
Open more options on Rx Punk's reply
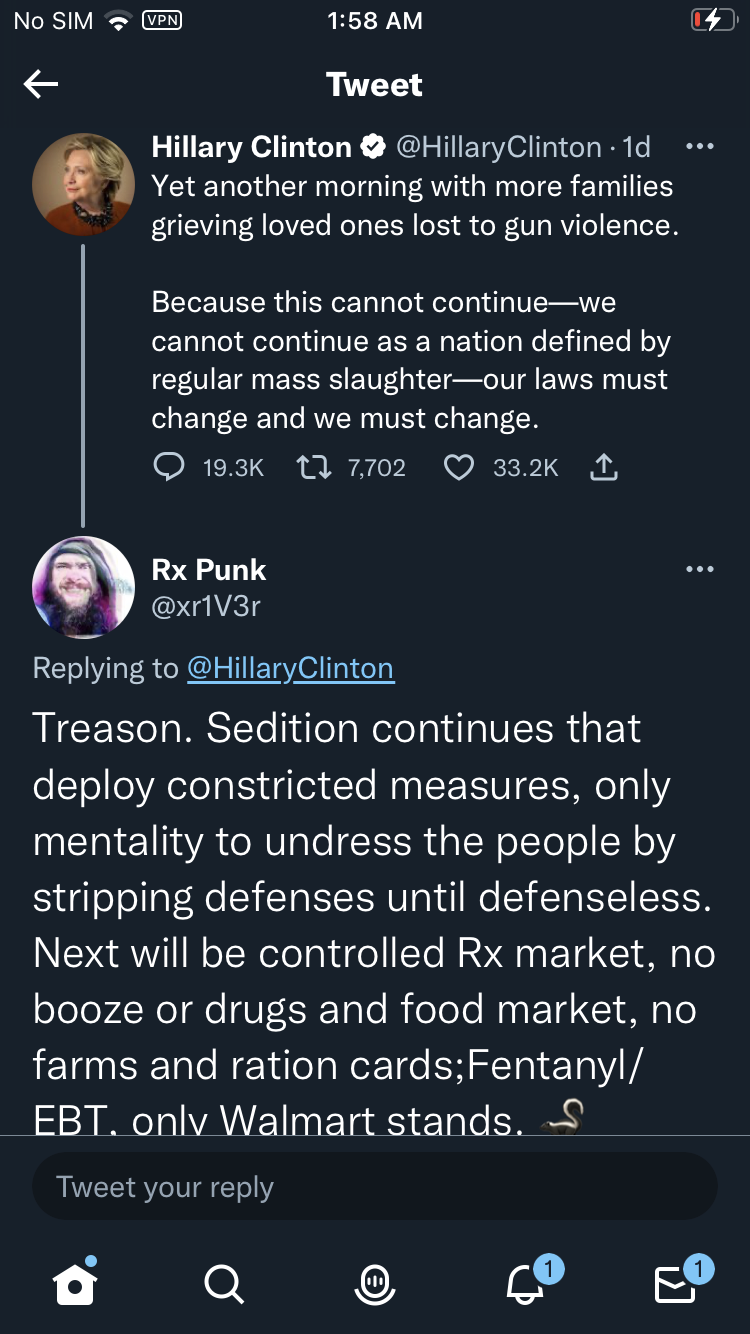pos(699,570)
